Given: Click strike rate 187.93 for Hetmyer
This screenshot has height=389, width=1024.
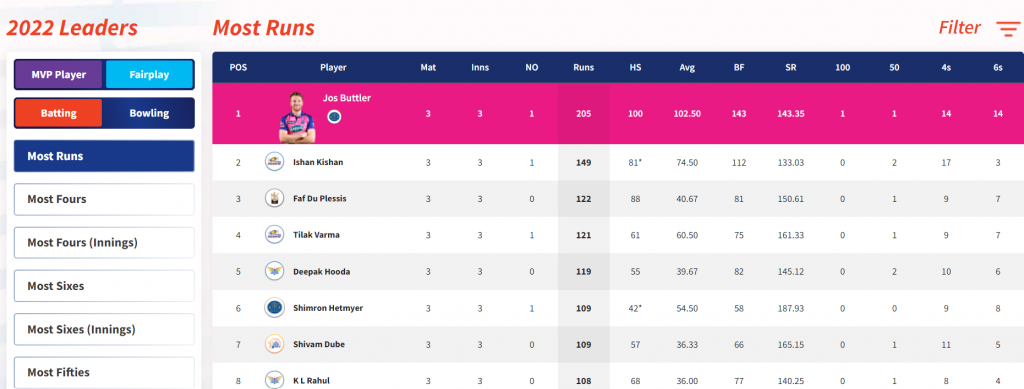Looking at the screenshot, I should pos(790,308).
